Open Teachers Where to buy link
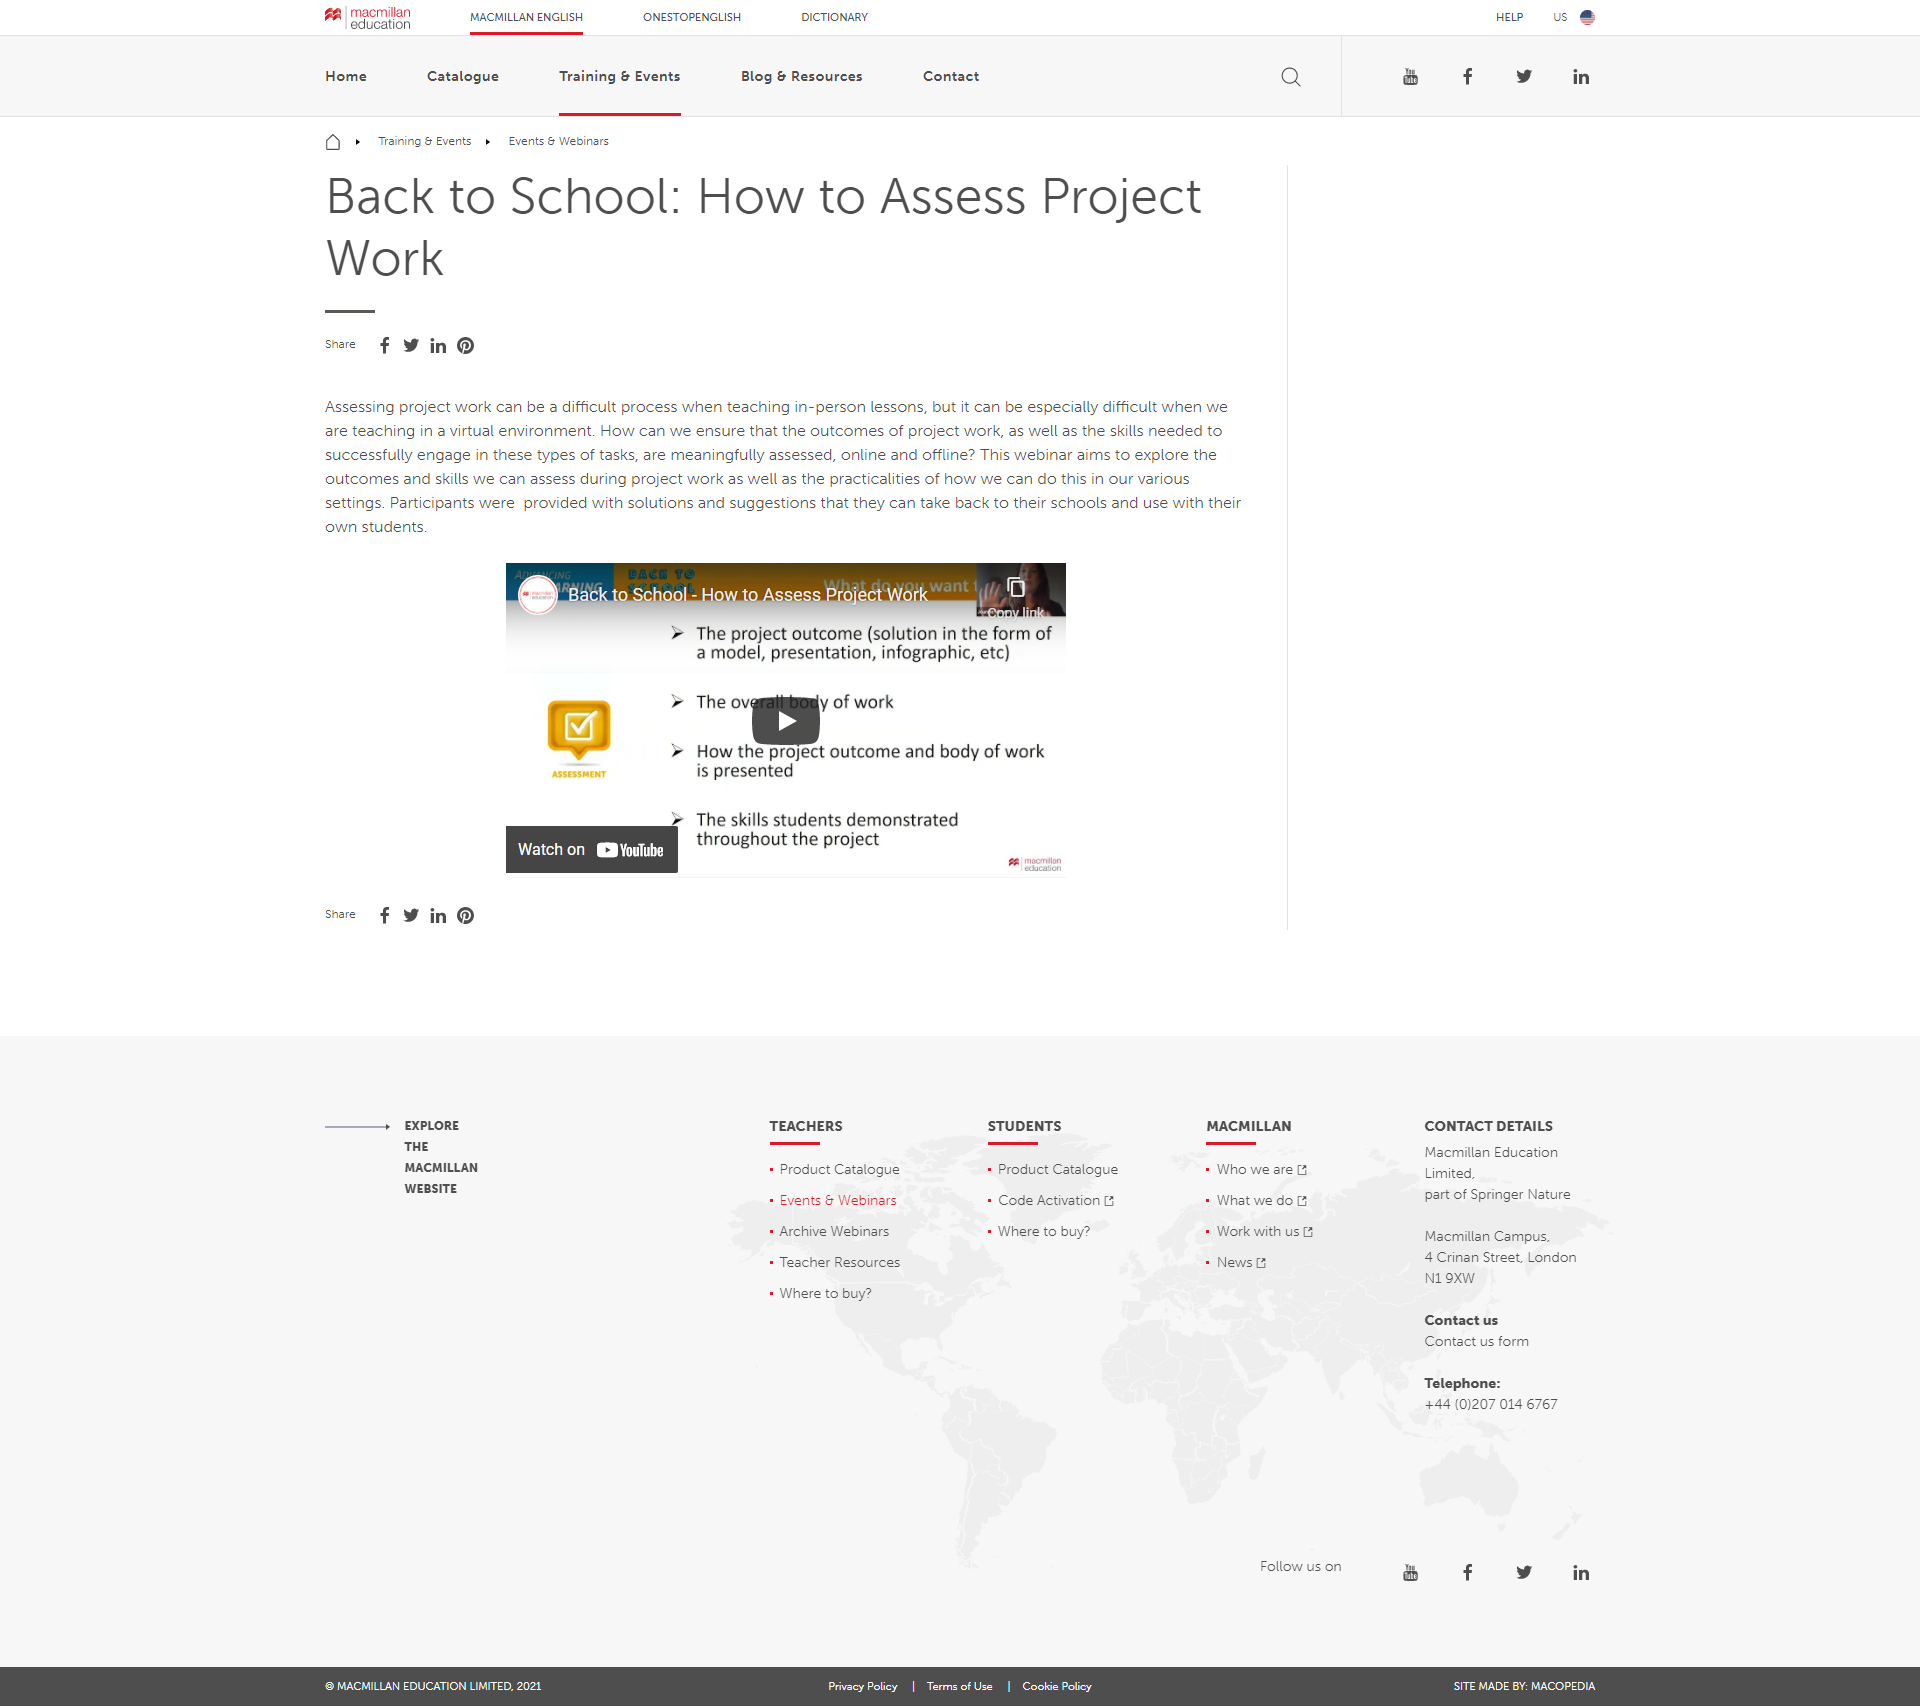The height and width of the screenshot is (1707, 1920). [x=825, y=1294]
